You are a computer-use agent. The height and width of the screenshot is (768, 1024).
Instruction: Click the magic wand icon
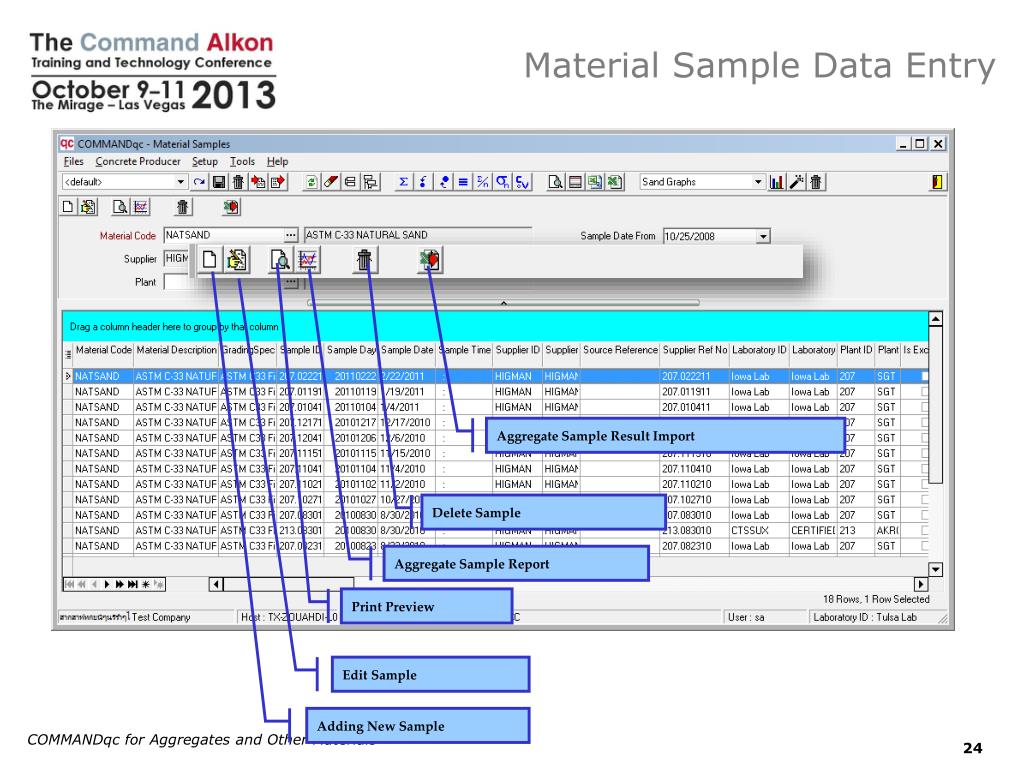[796, 182]
